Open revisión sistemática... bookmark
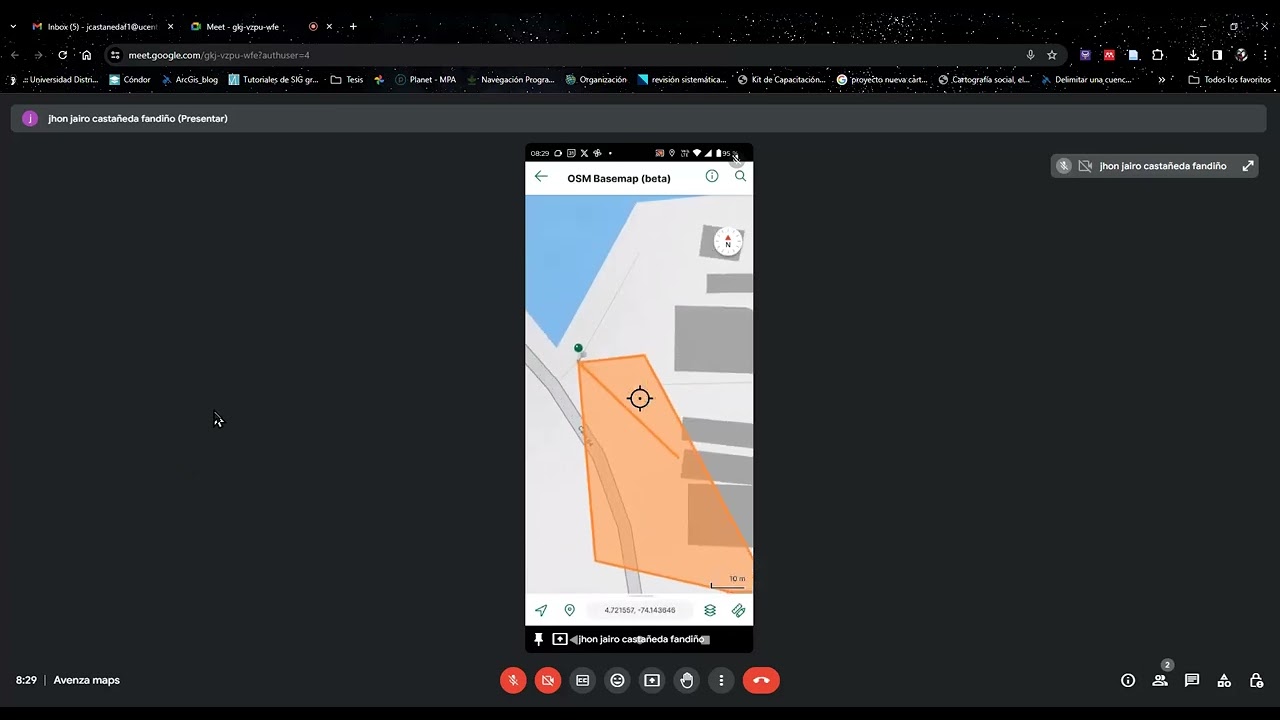 tap(682, 80)
